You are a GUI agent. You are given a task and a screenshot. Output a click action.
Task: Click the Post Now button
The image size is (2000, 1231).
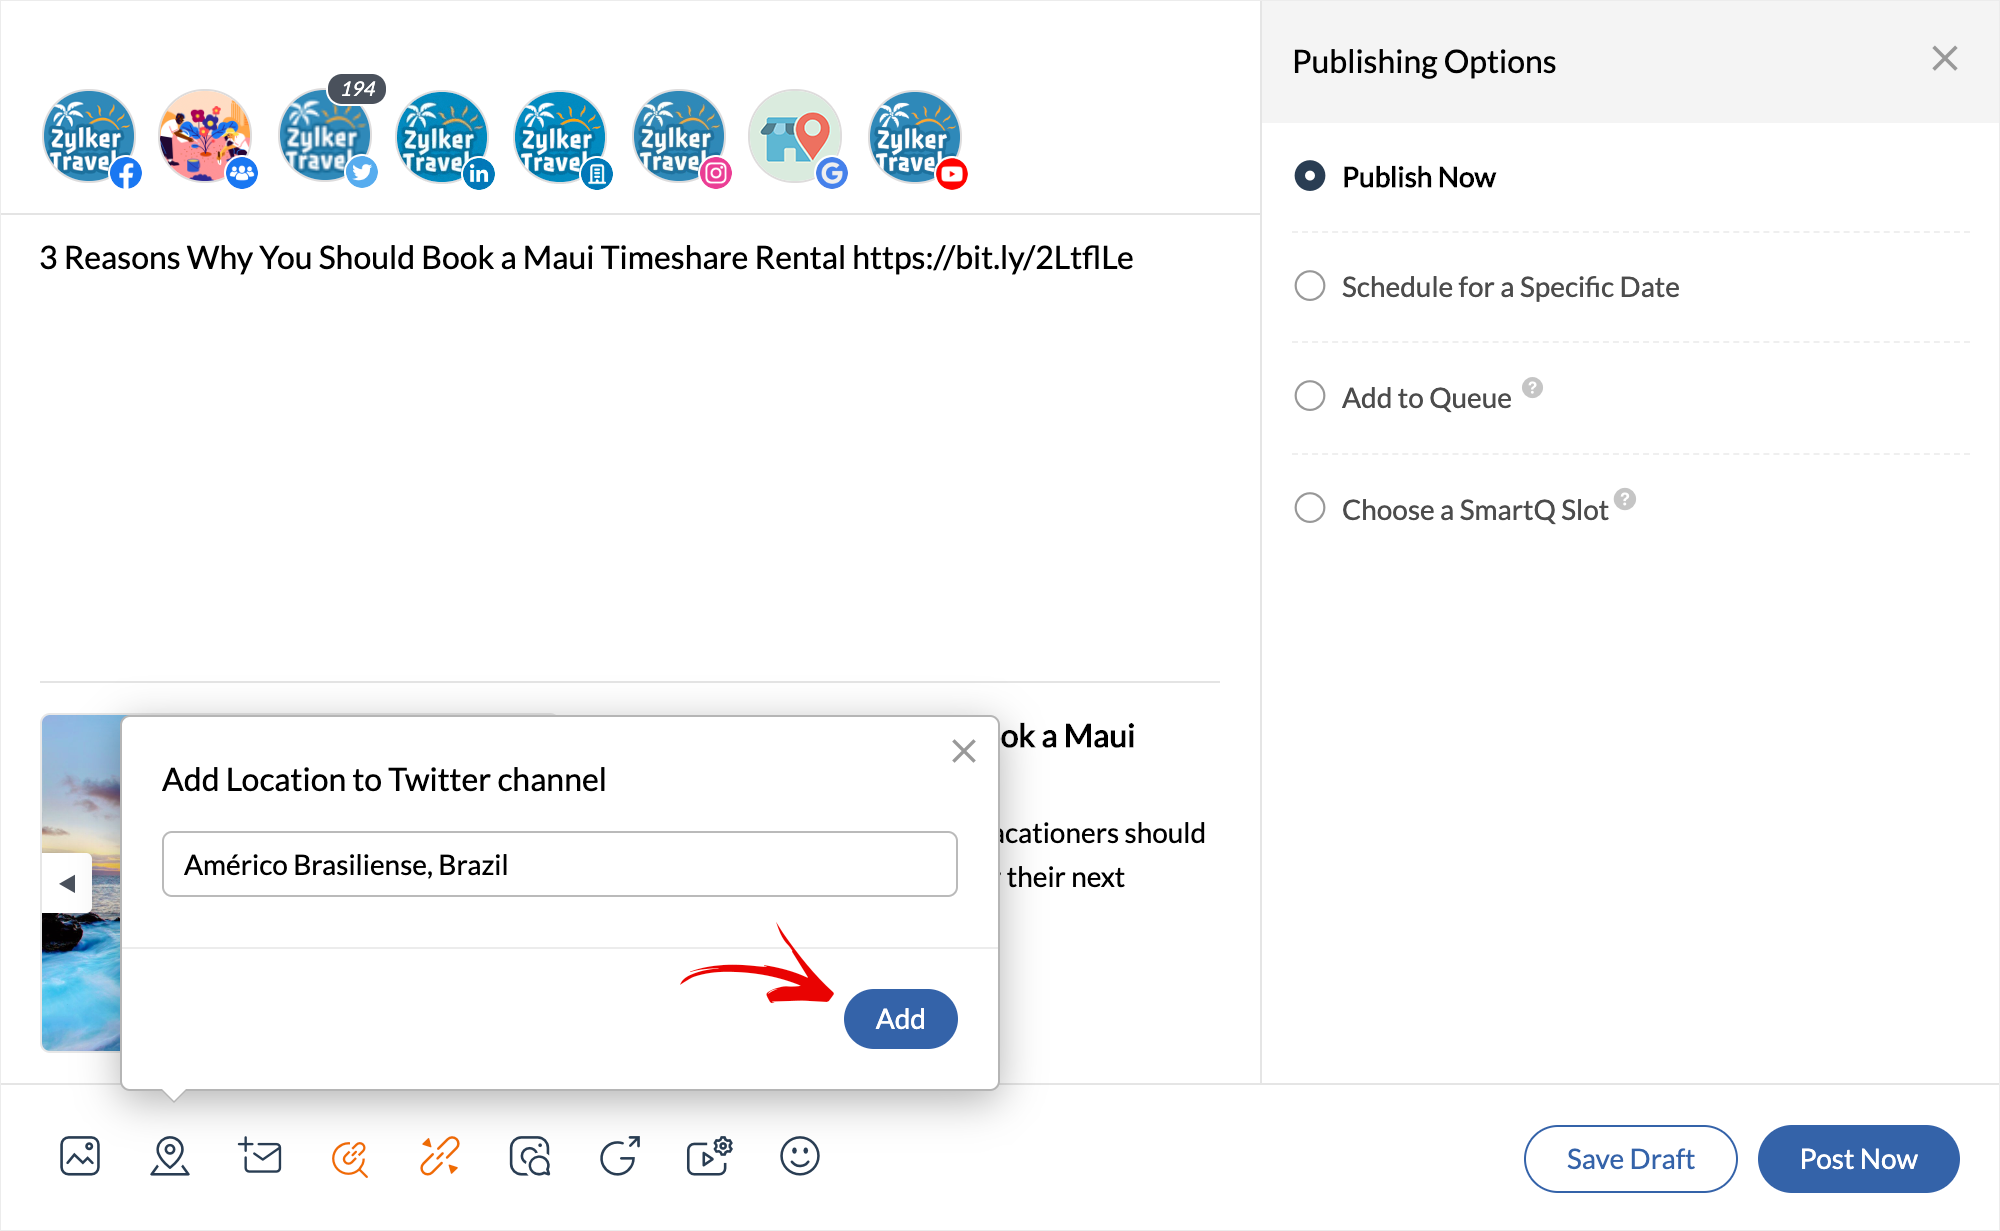(x=1858, y=1158)
